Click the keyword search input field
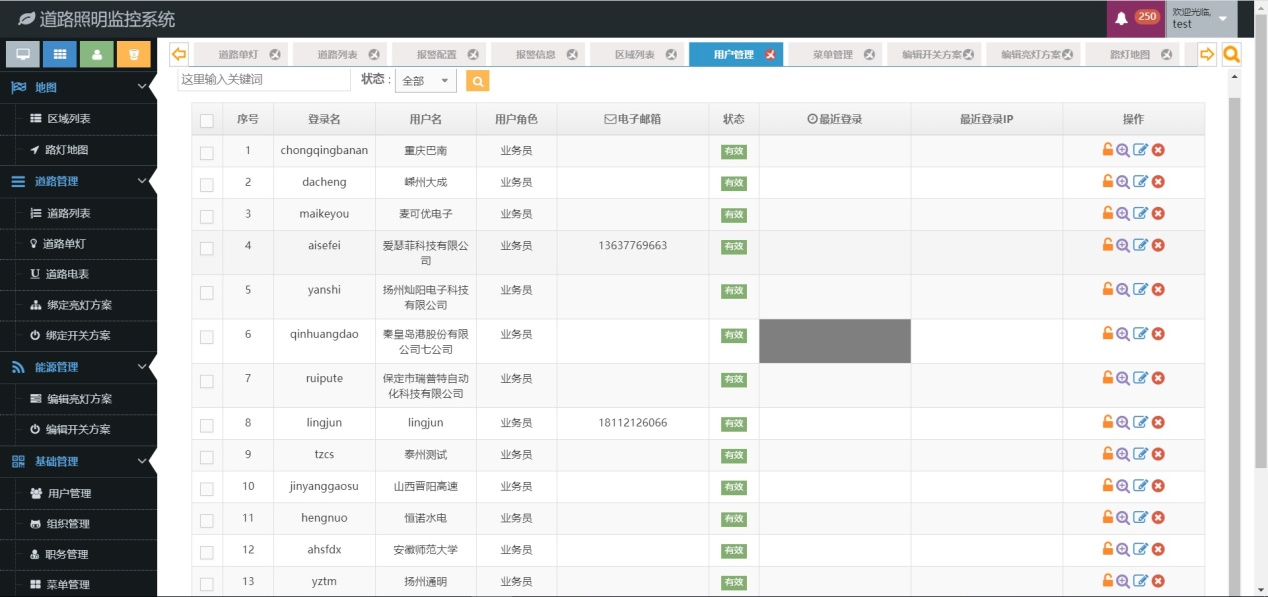The width and height of the screenshot is (1268, 597). click(x=264, y=79)
